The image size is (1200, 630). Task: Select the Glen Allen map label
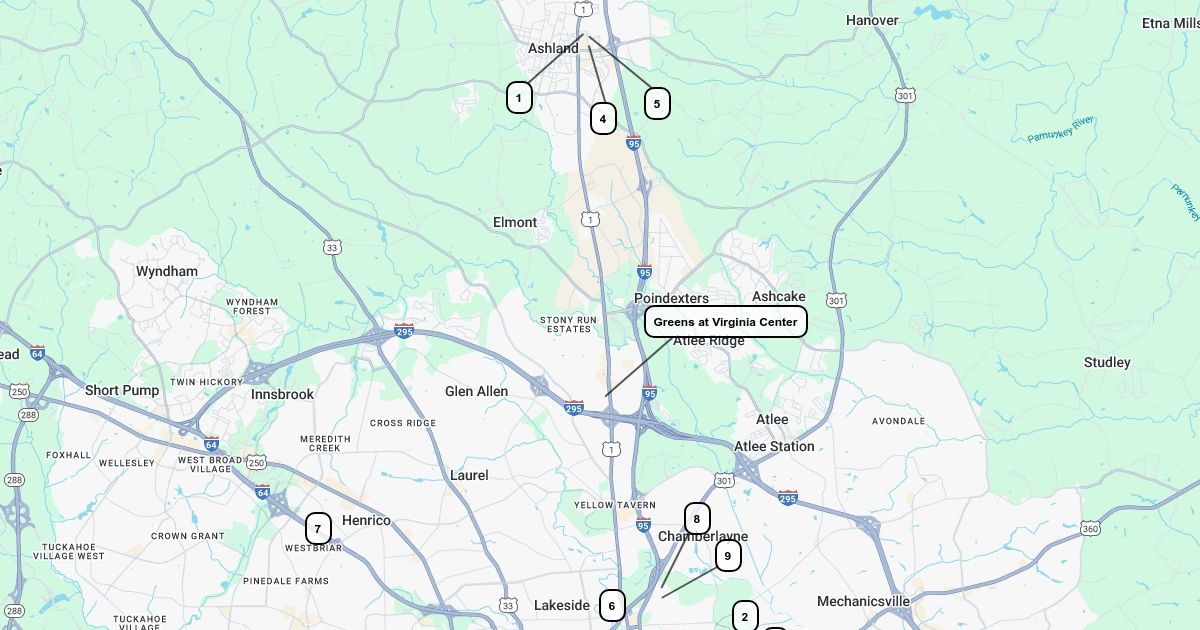click(x=476, y=391)
